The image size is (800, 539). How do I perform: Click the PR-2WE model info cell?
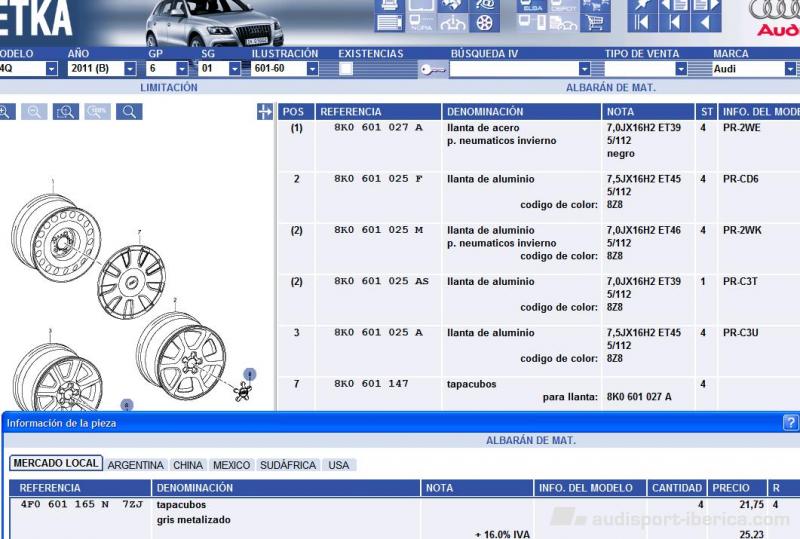(x=741, y=128)
